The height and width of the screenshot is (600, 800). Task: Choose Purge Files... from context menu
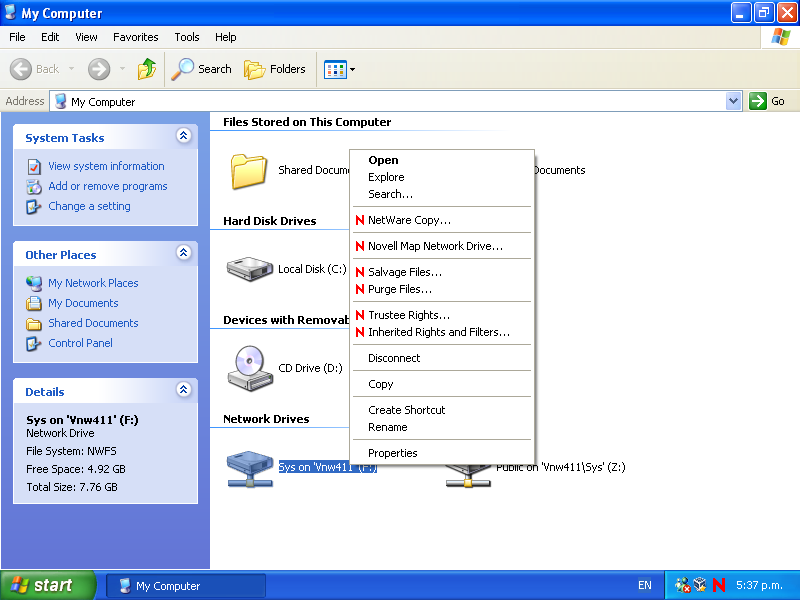442,289
